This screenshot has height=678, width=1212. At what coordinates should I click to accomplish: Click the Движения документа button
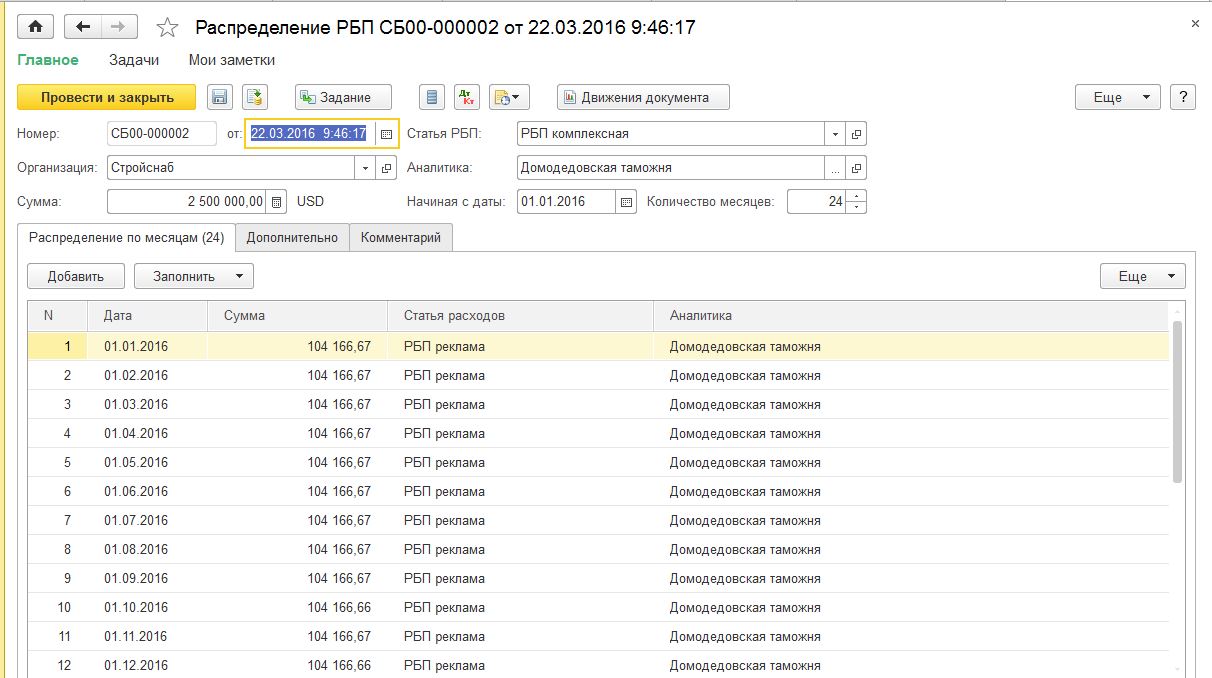[x=643, y=97]
